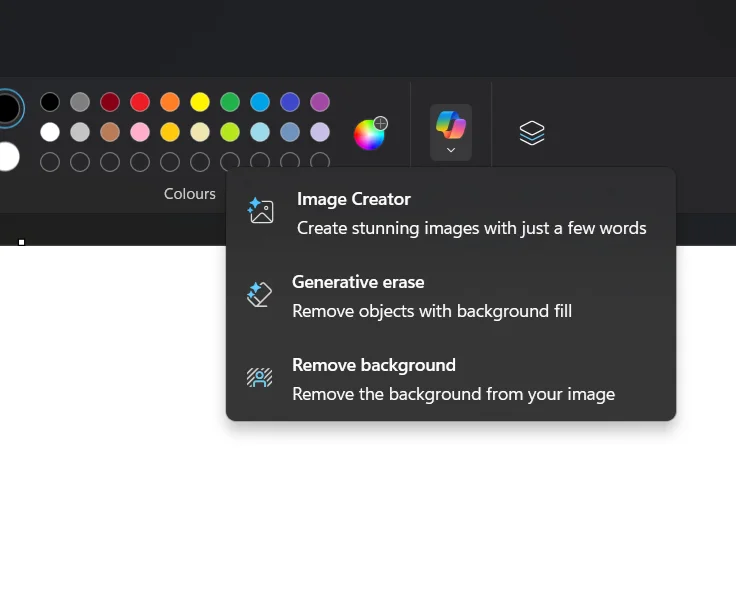This screenshot has width=736, height=606.
Task: Open Edit colours rainbow wheel
Action: pyautogui.click(x=370, y=134)
